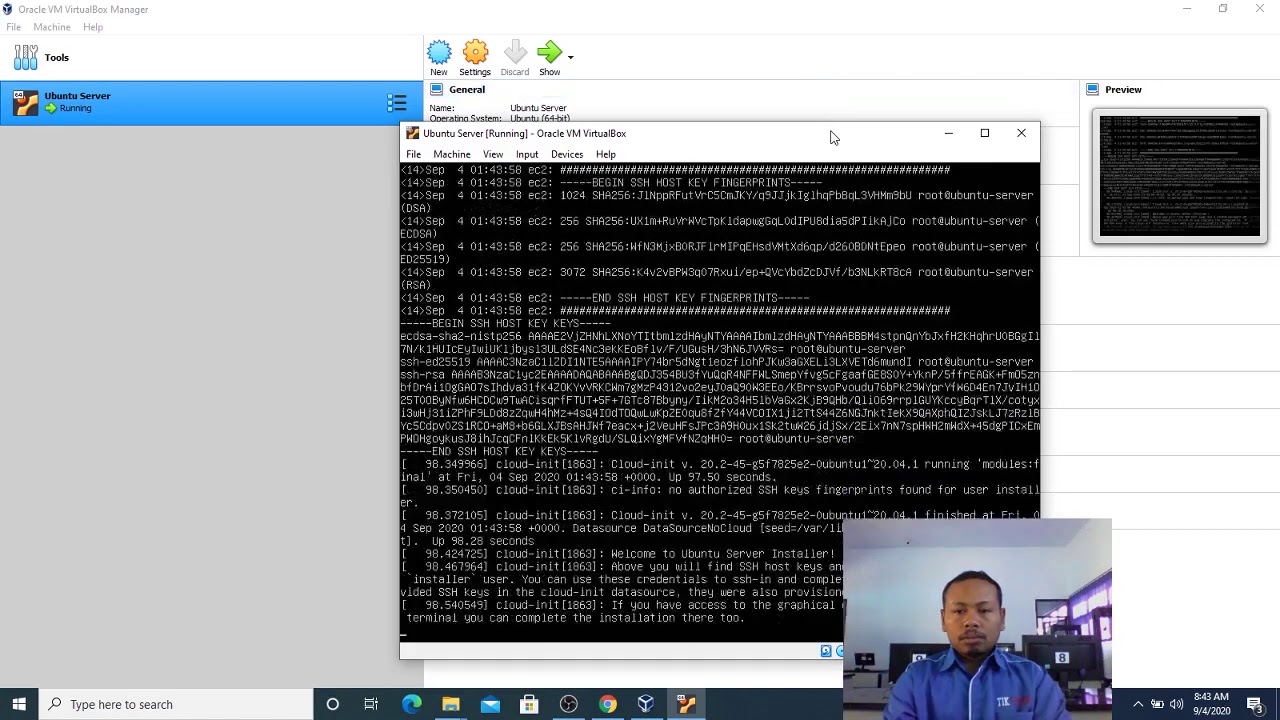Open machine tools menu icon for Ubuntu Server

point(397,102)
